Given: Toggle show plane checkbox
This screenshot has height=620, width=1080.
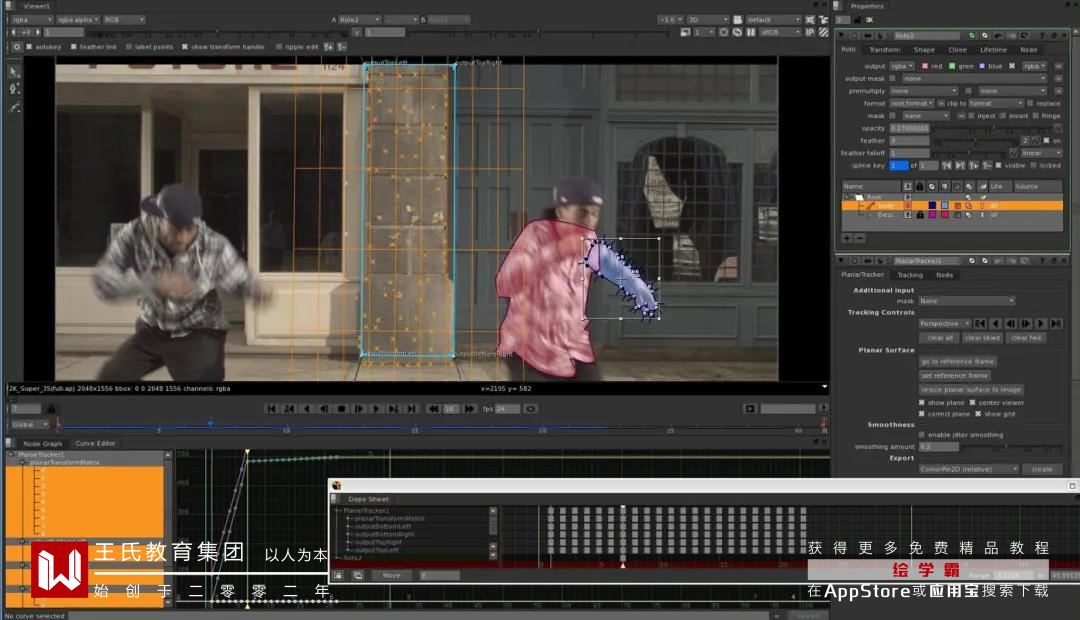Looking at the screenshot, I should [922, 402].
